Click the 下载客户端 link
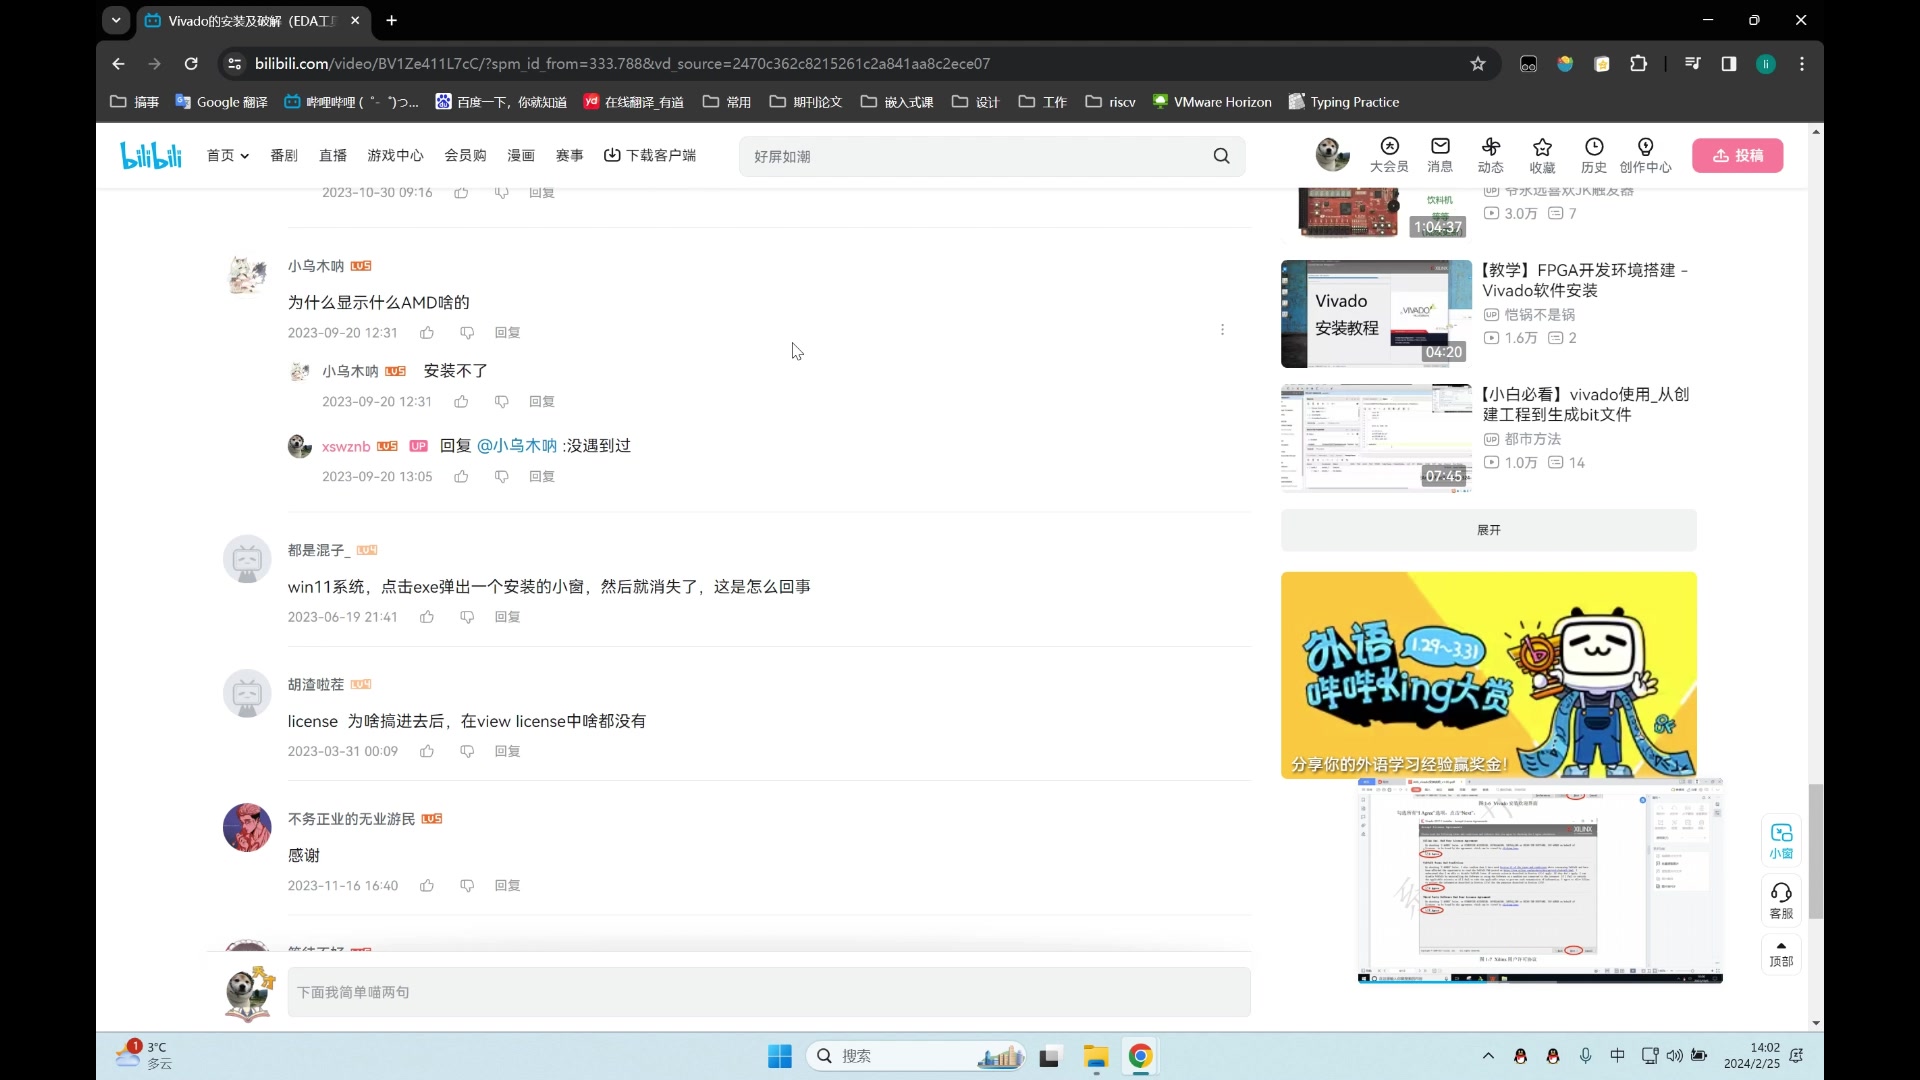 650,155
